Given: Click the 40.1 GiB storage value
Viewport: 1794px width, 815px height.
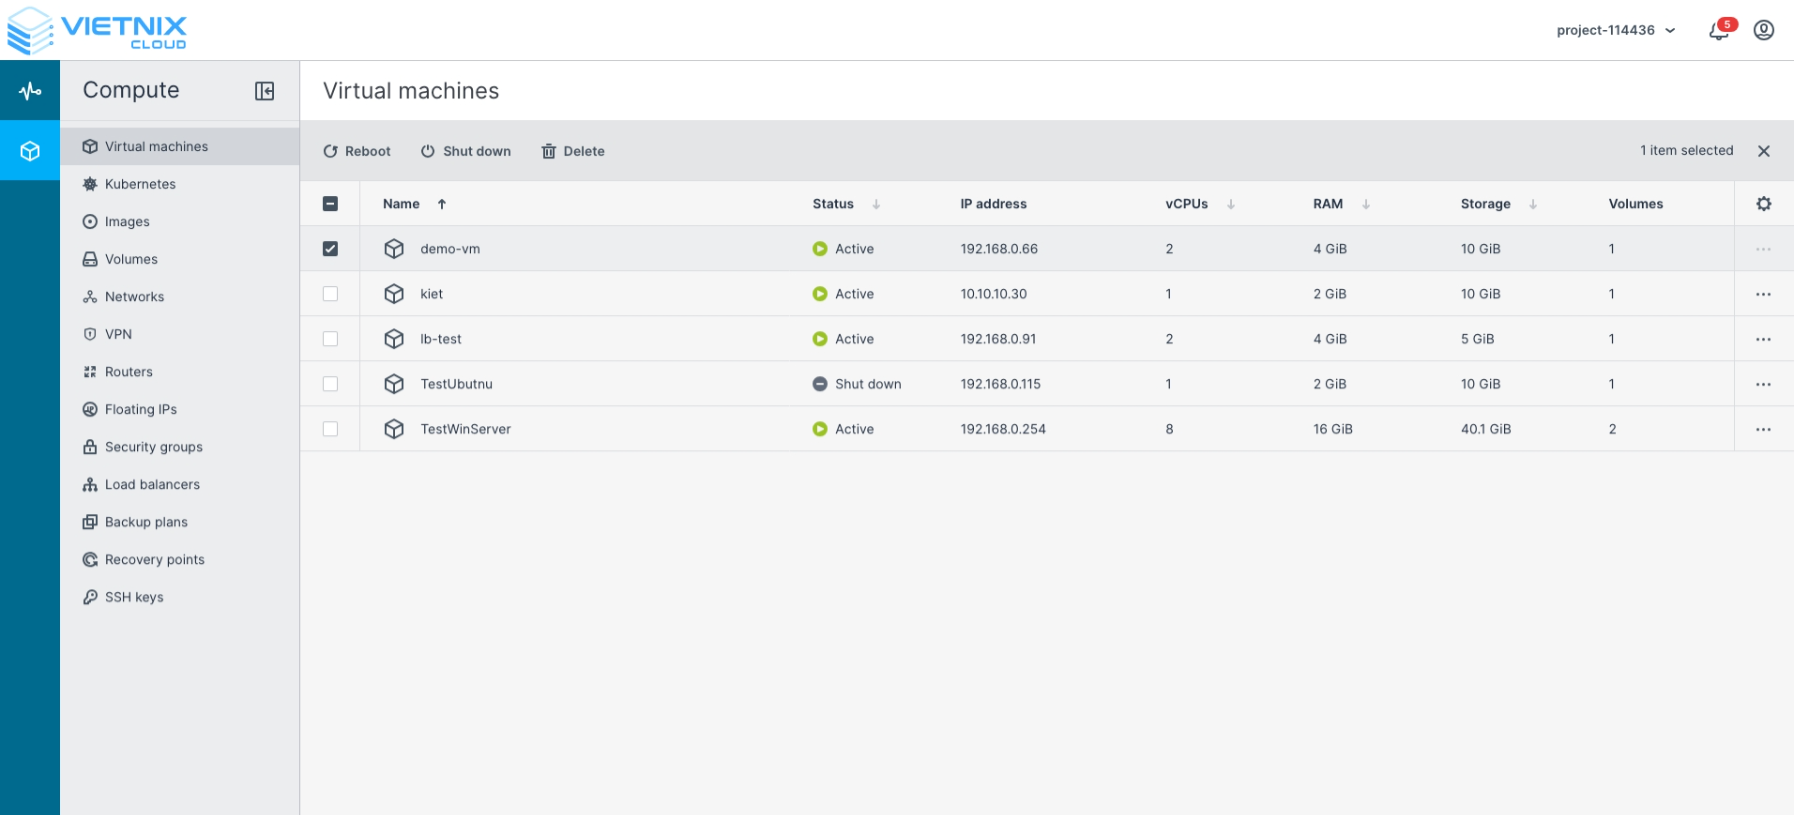Looking at the screenshot, I should 1486,429.
